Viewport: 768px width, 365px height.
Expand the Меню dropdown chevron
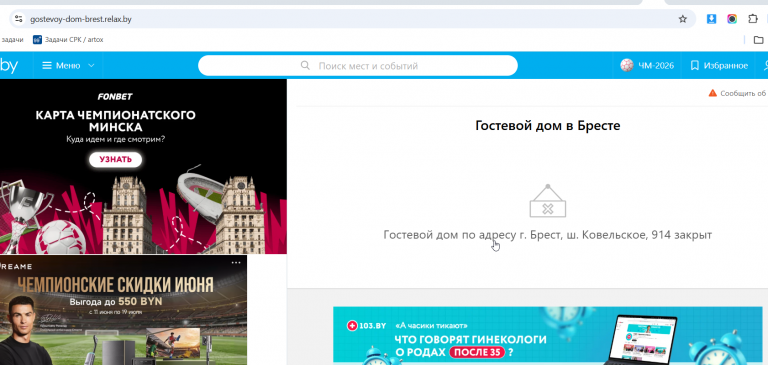(91, 66)
